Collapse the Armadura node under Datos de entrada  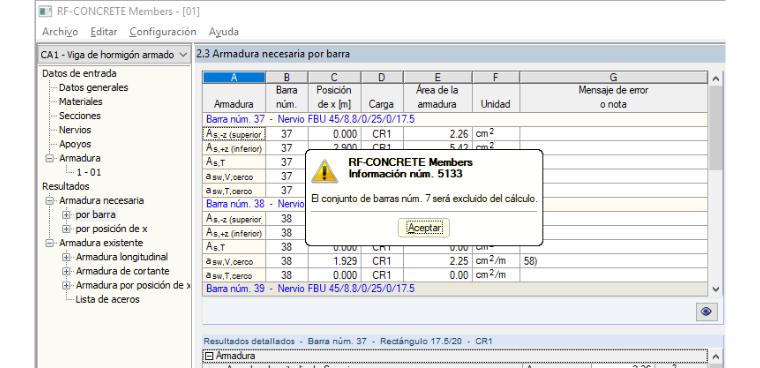pos(49,158)
